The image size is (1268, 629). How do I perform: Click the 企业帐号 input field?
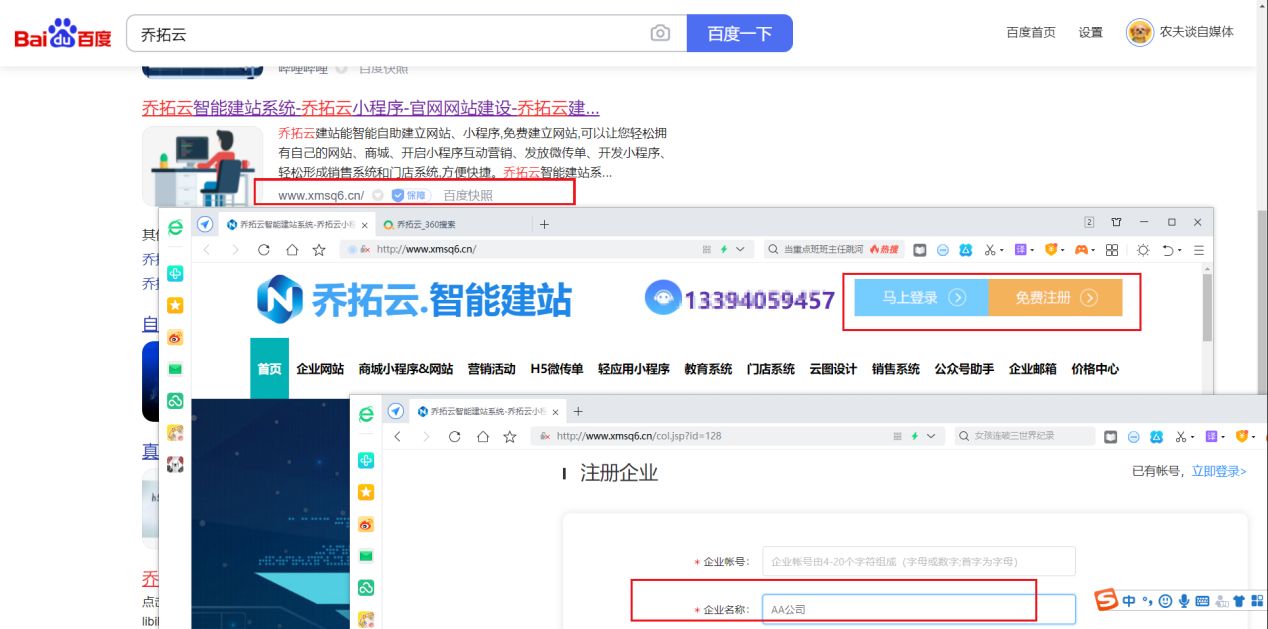coord(918,562)
